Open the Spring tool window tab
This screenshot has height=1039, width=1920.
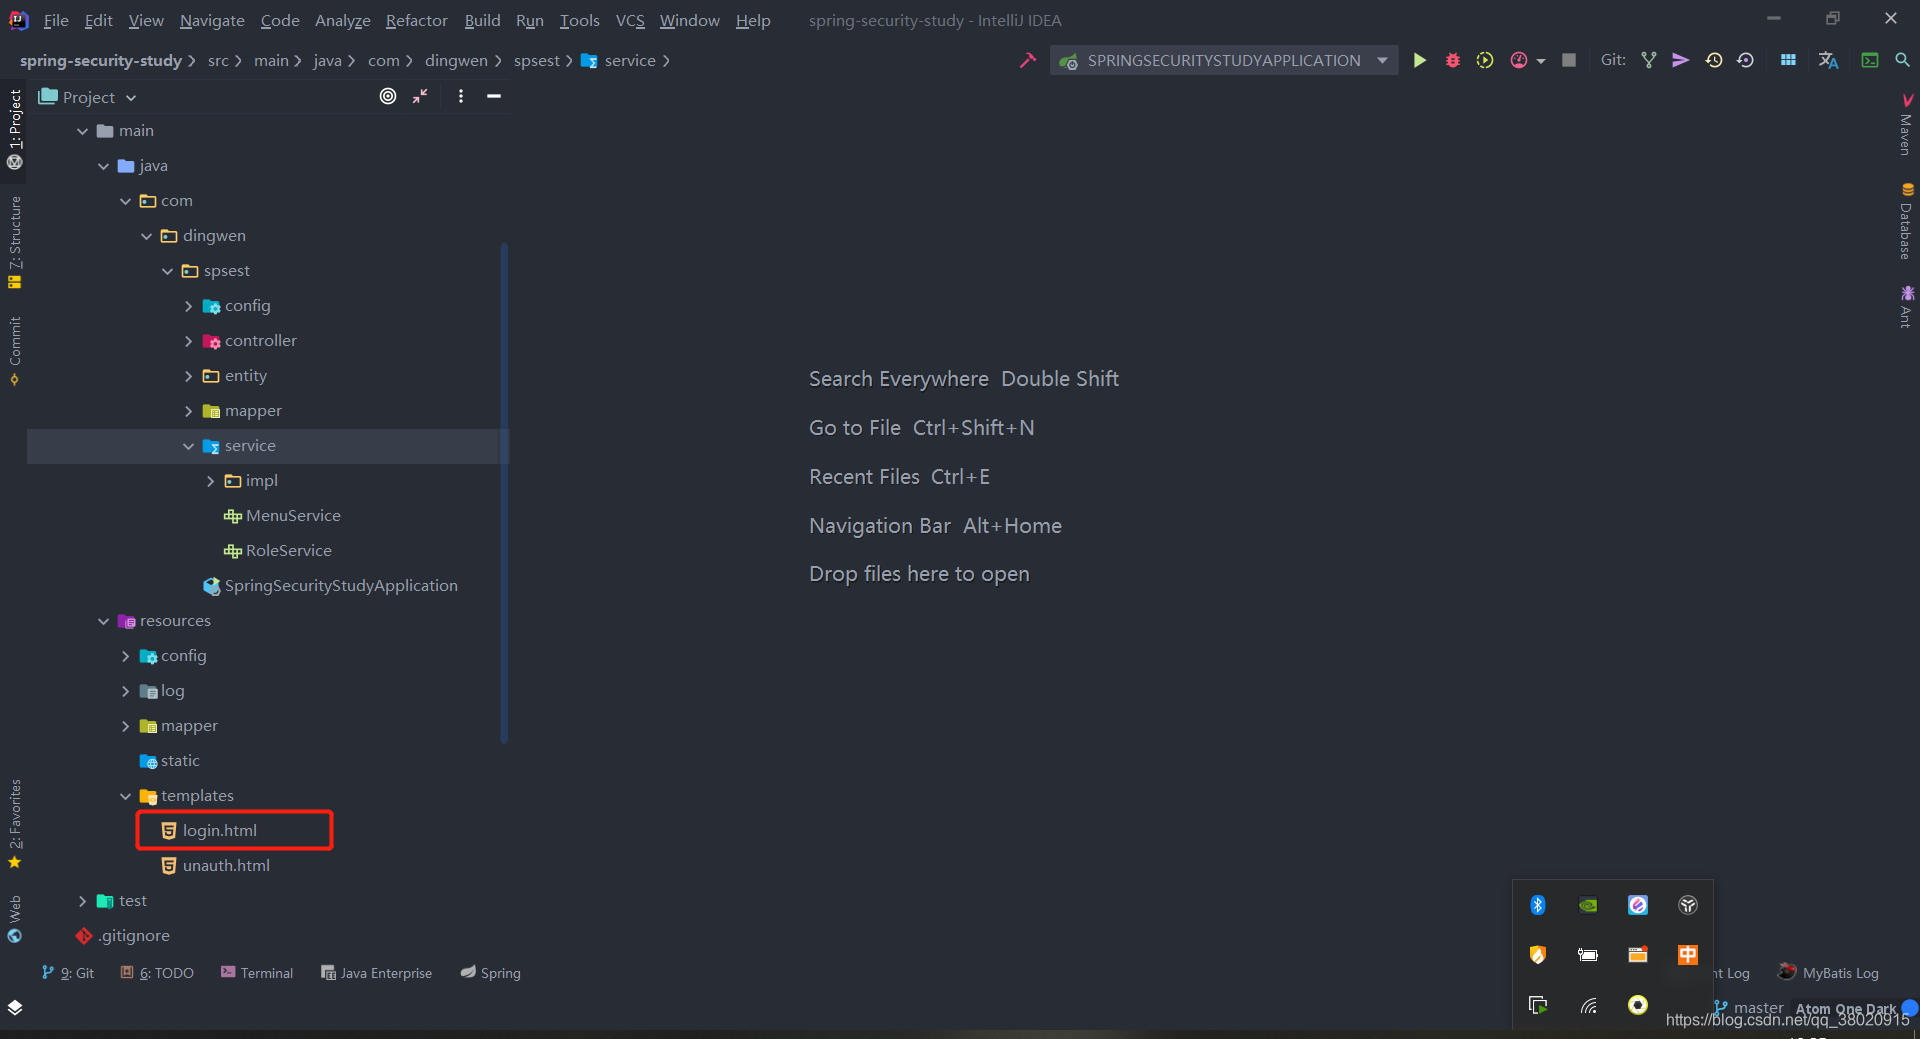[x=491, y=973]
